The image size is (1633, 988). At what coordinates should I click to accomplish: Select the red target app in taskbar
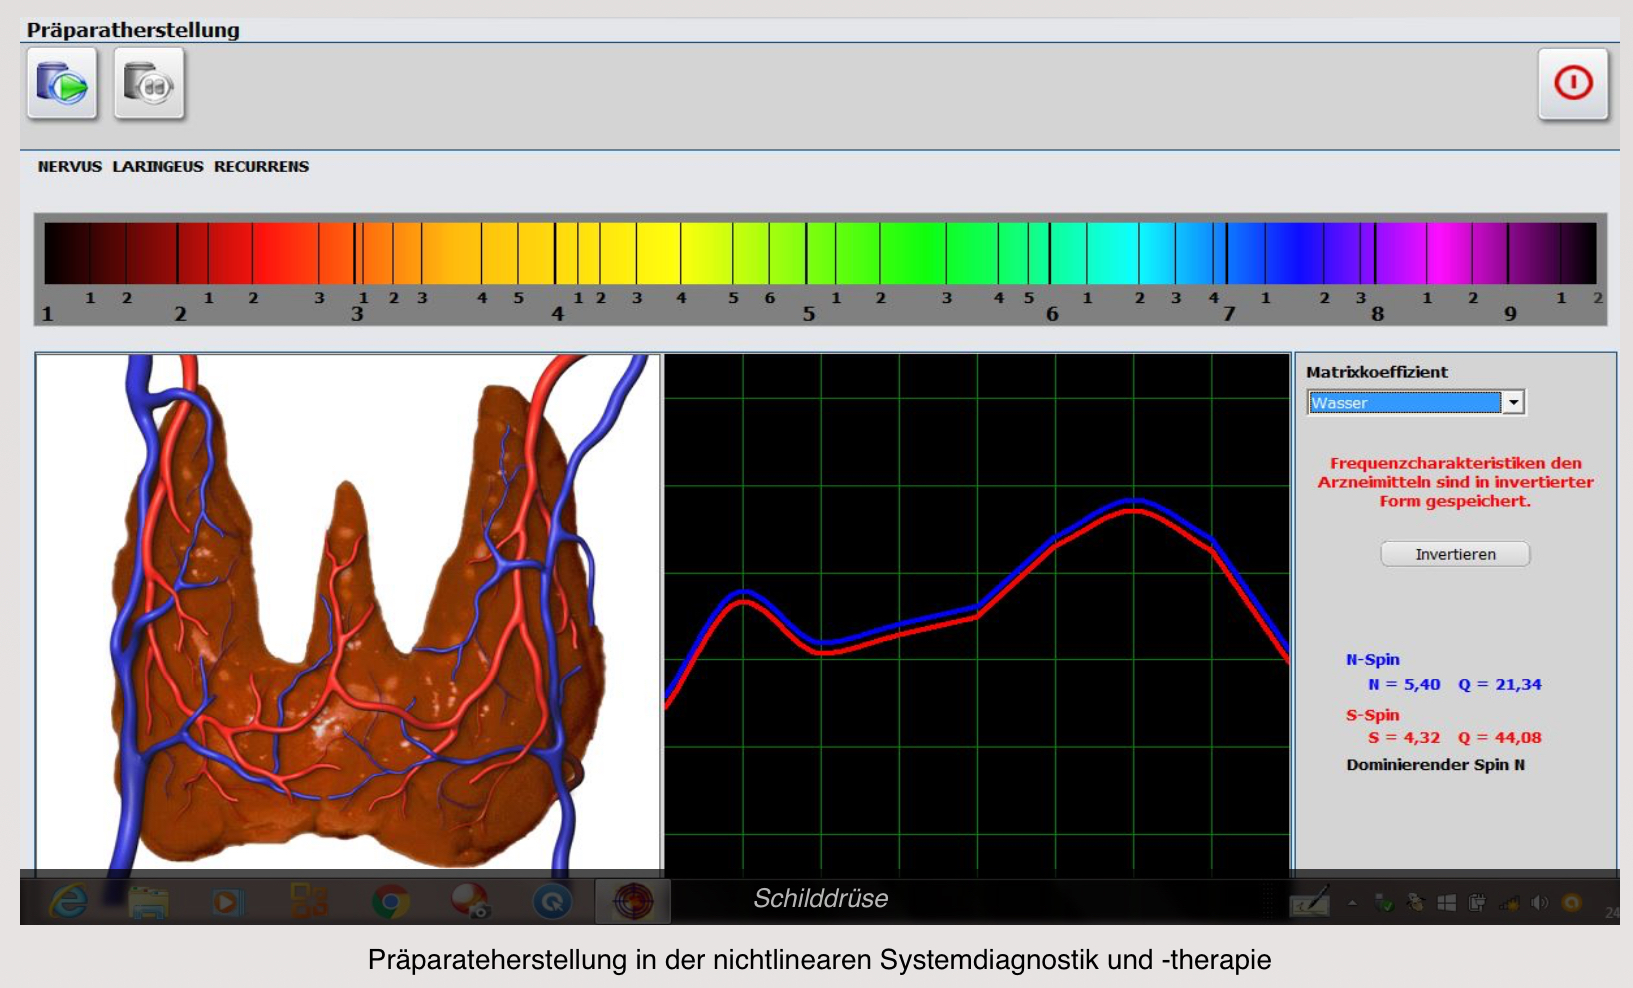pyautogui.click(x=632, y=902)
